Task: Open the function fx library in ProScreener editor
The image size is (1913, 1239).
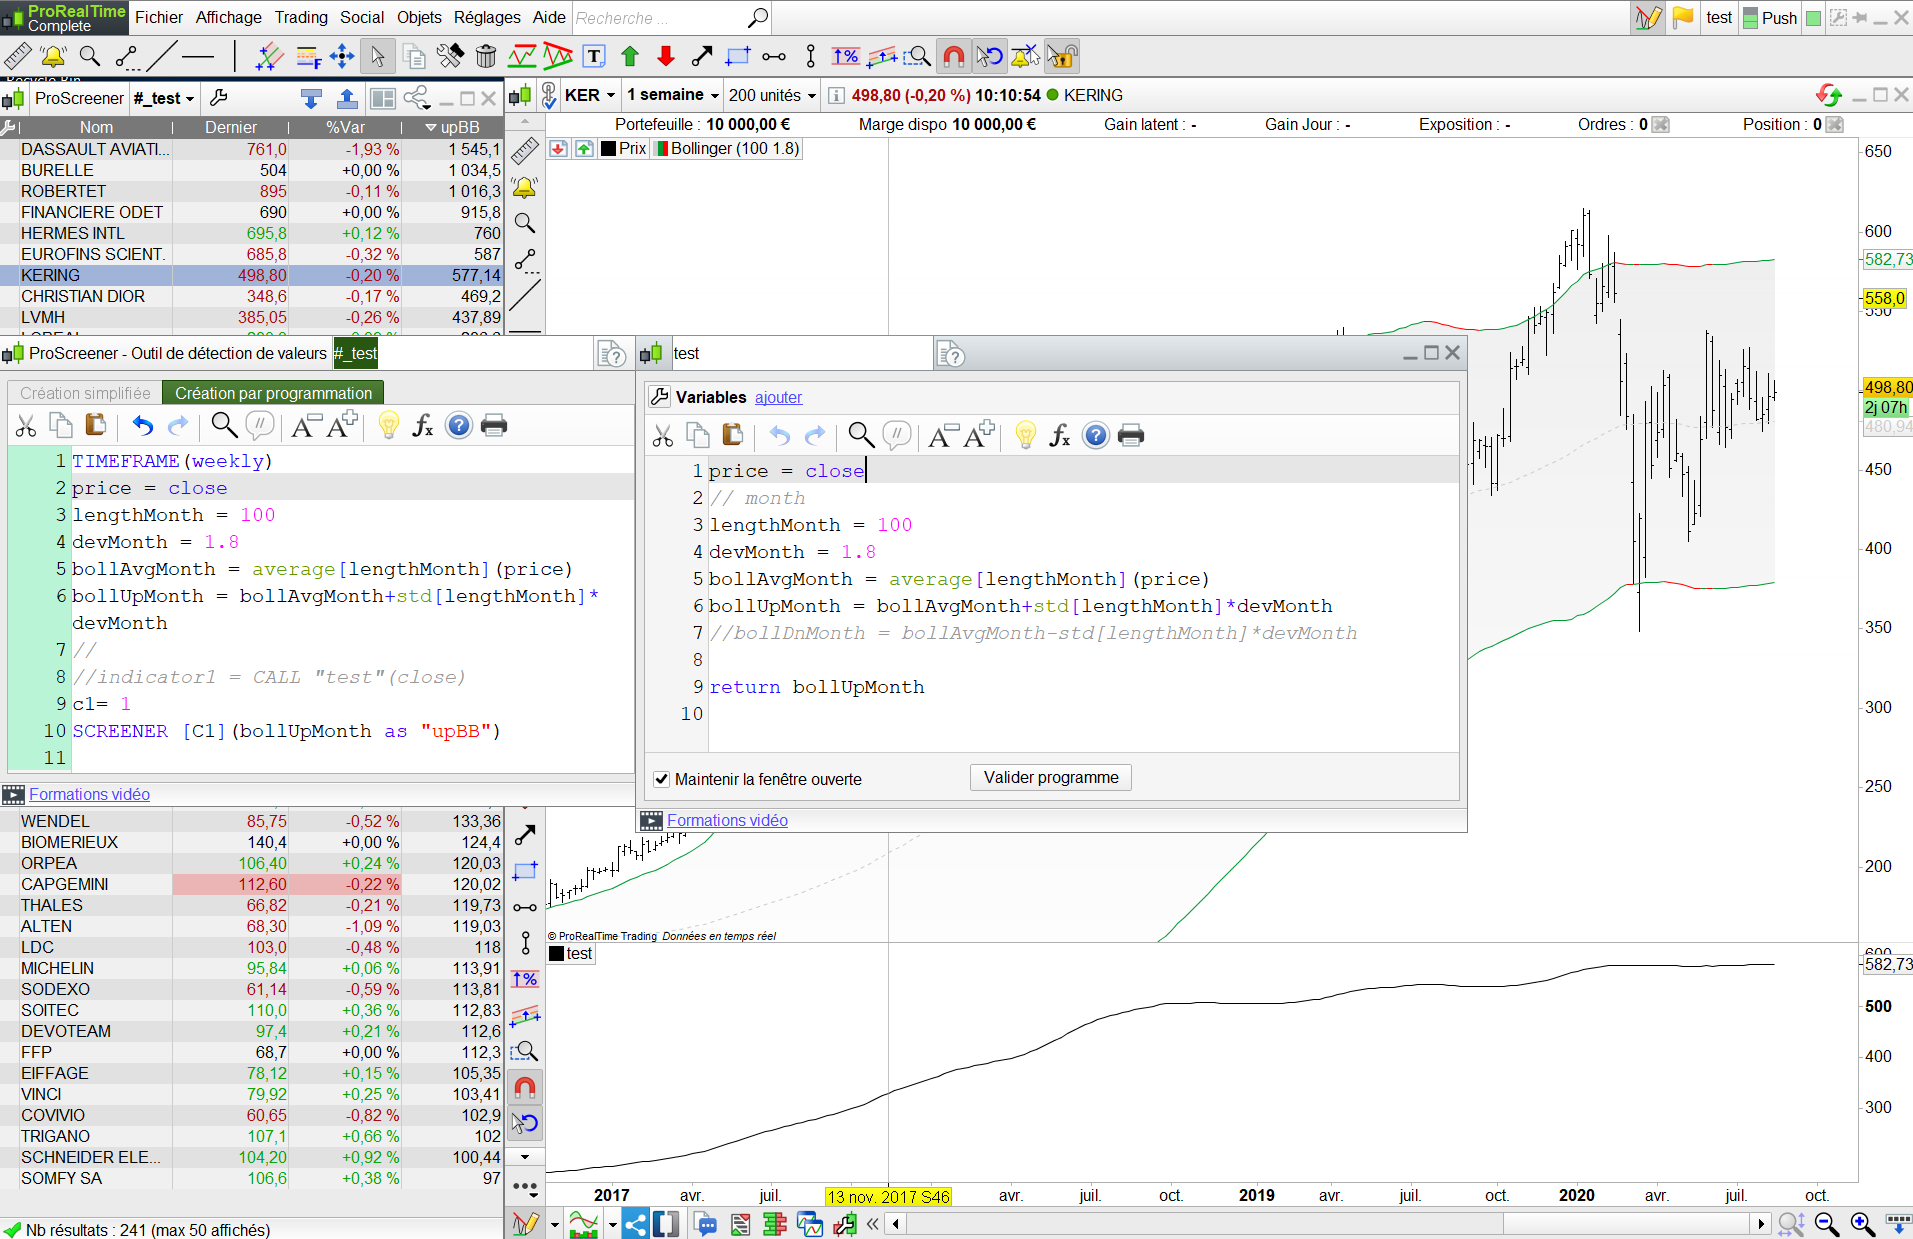Action: (x=423, y=426)
